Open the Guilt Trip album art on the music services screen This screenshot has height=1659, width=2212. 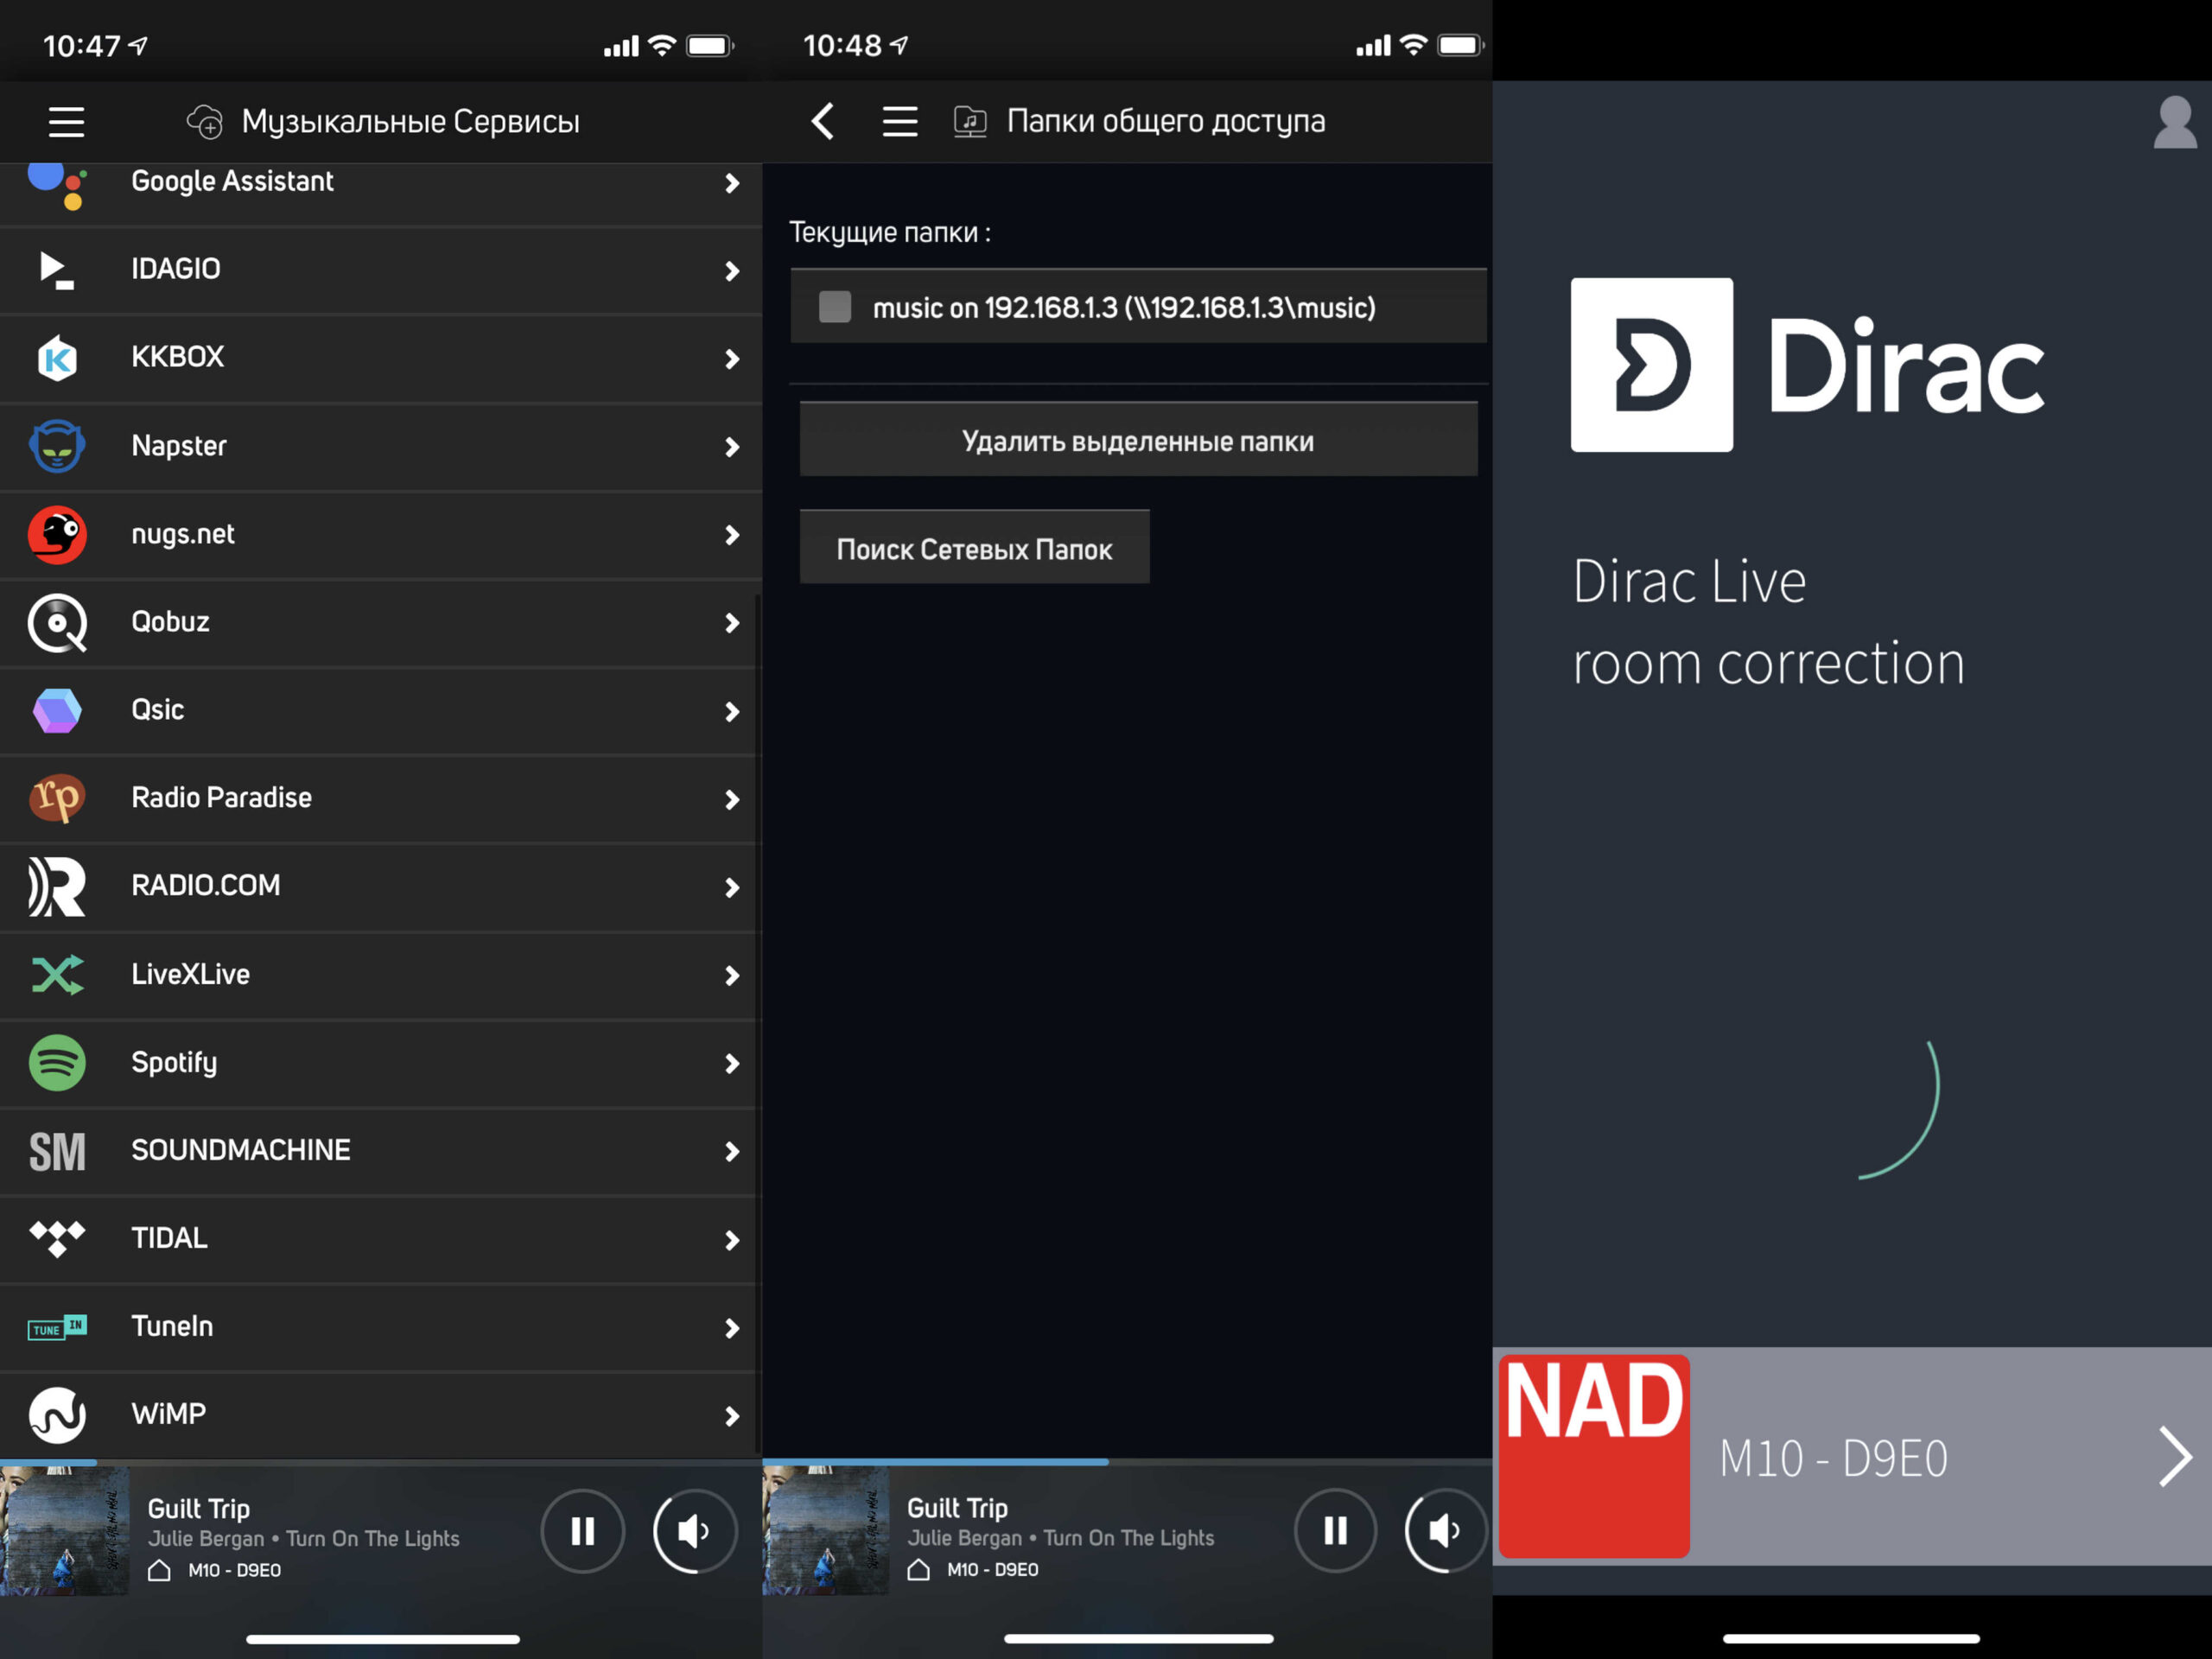(65, 1530)
